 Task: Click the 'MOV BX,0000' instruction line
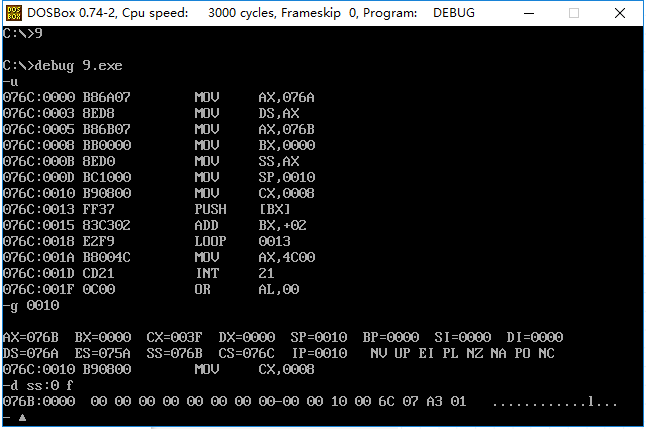(x=159, y=145)
